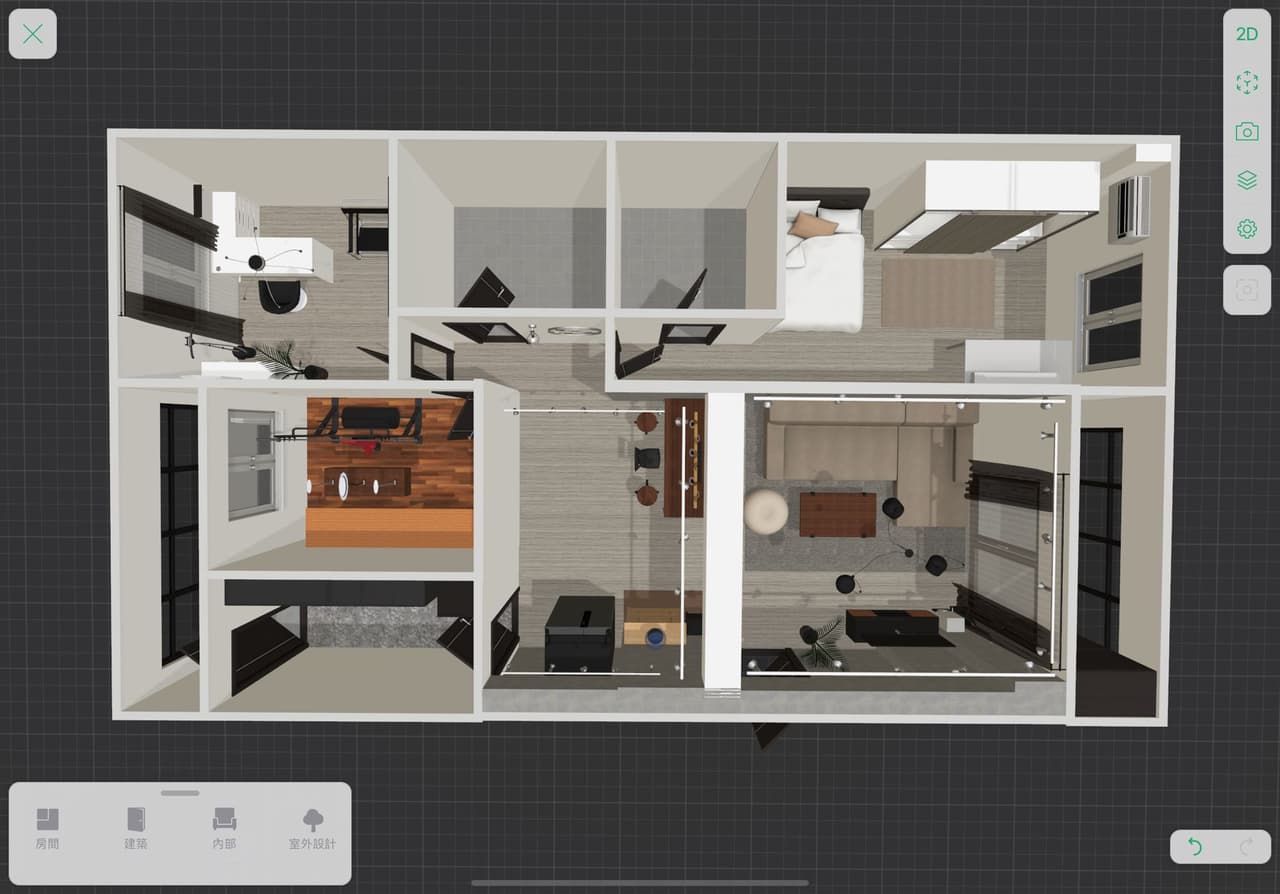Viewport: 1280px width, 894px height.
Task: Redo the last undone action
Action: point(1246,847)
